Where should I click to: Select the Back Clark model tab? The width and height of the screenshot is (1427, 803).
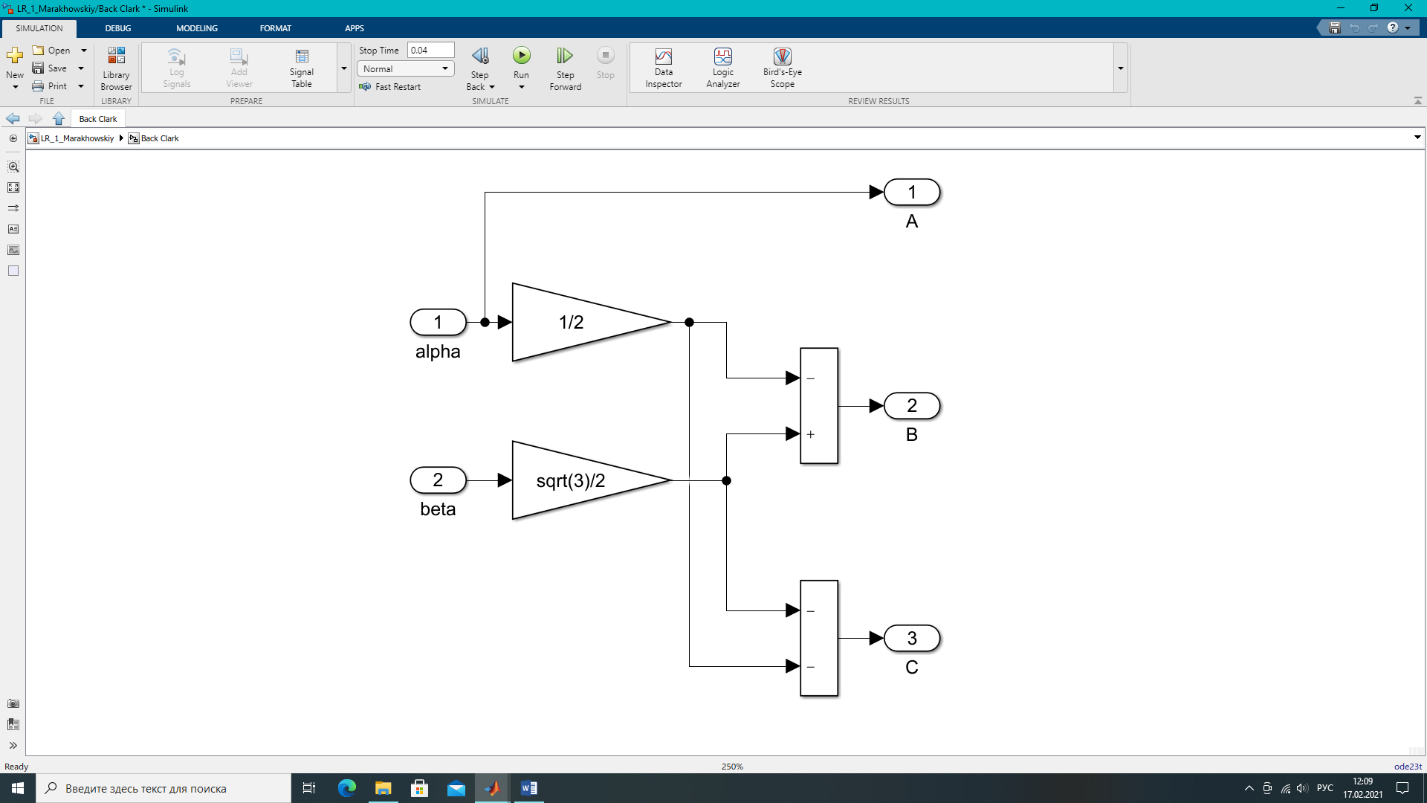coord(98,119)
